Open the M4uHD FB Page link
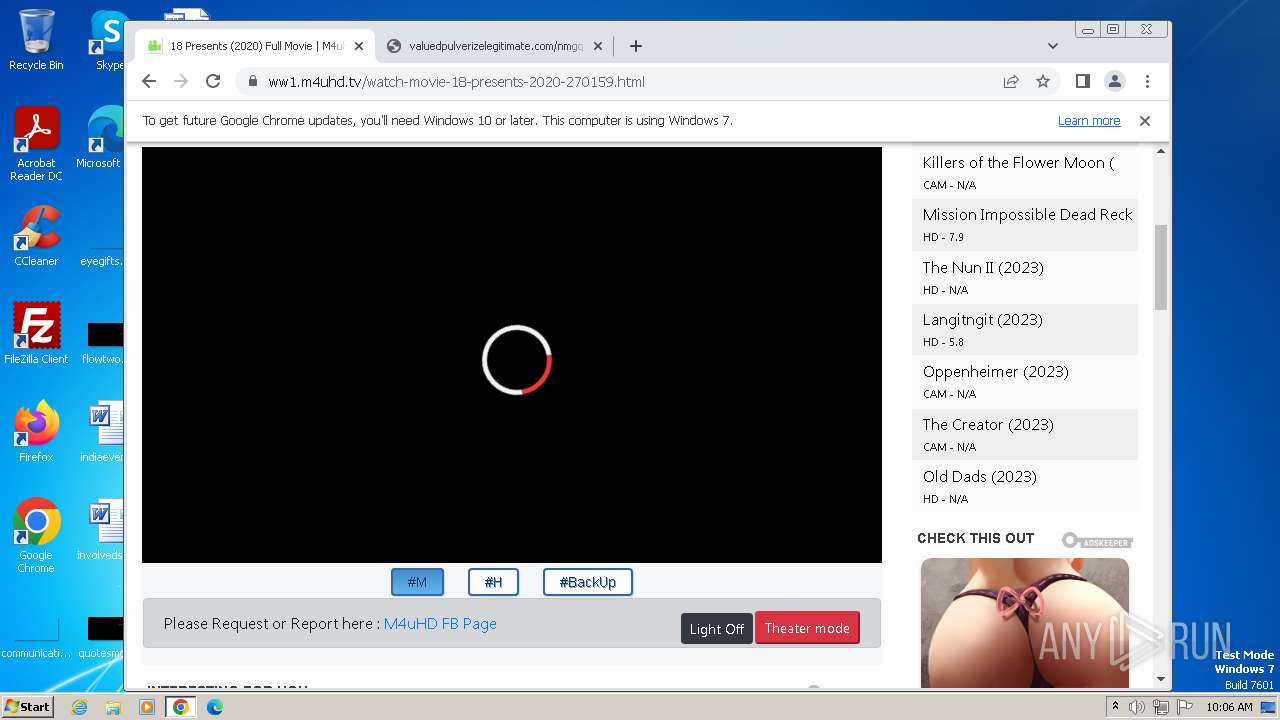1280x720 pixels. (440, 624)
